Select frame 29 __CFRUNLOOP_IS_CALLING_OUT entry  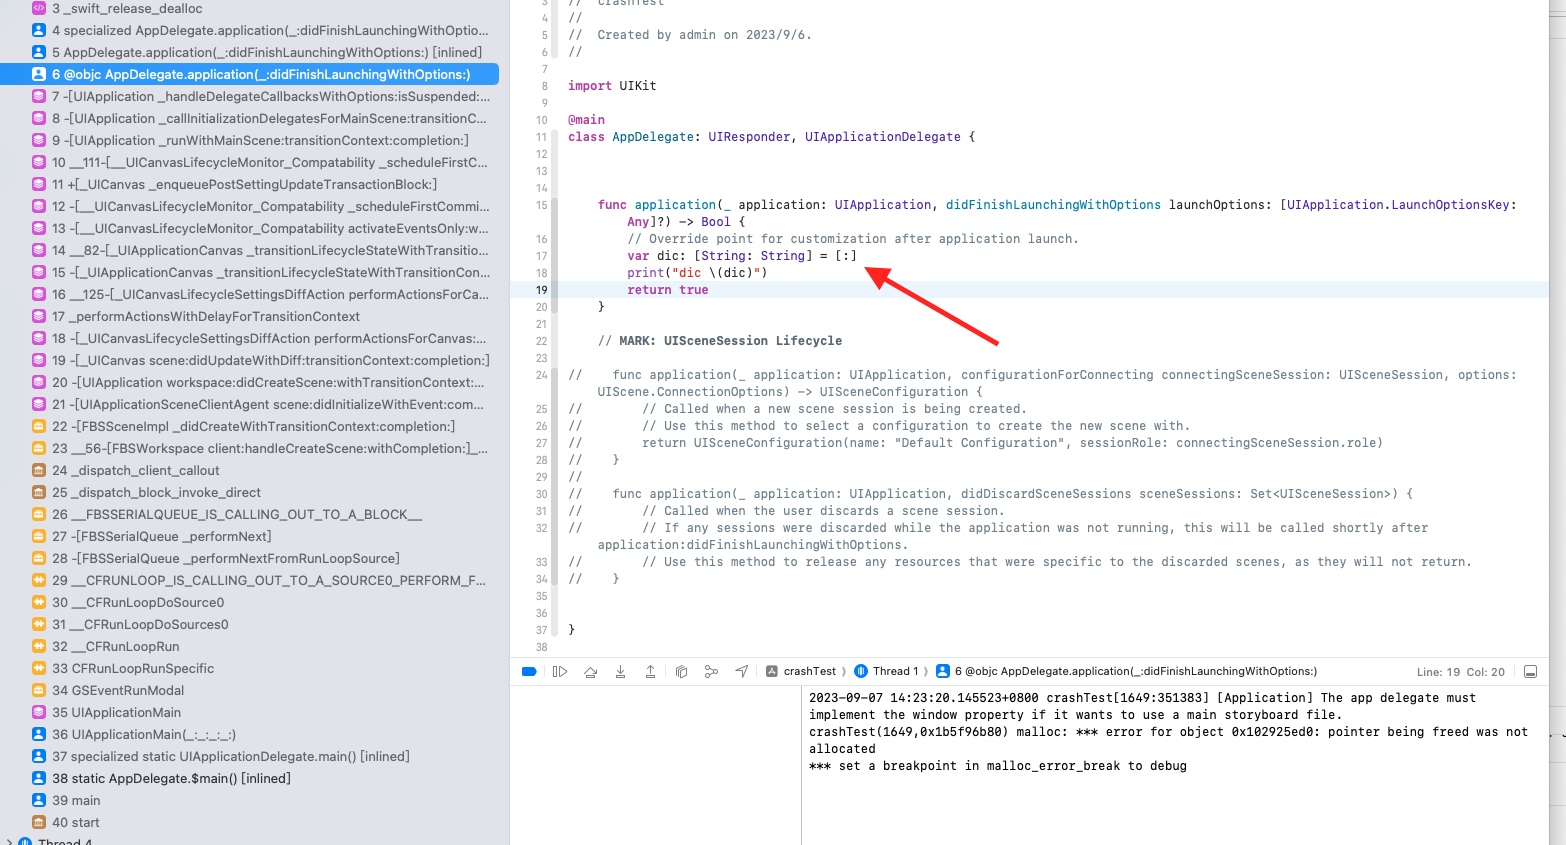[250, 580]
